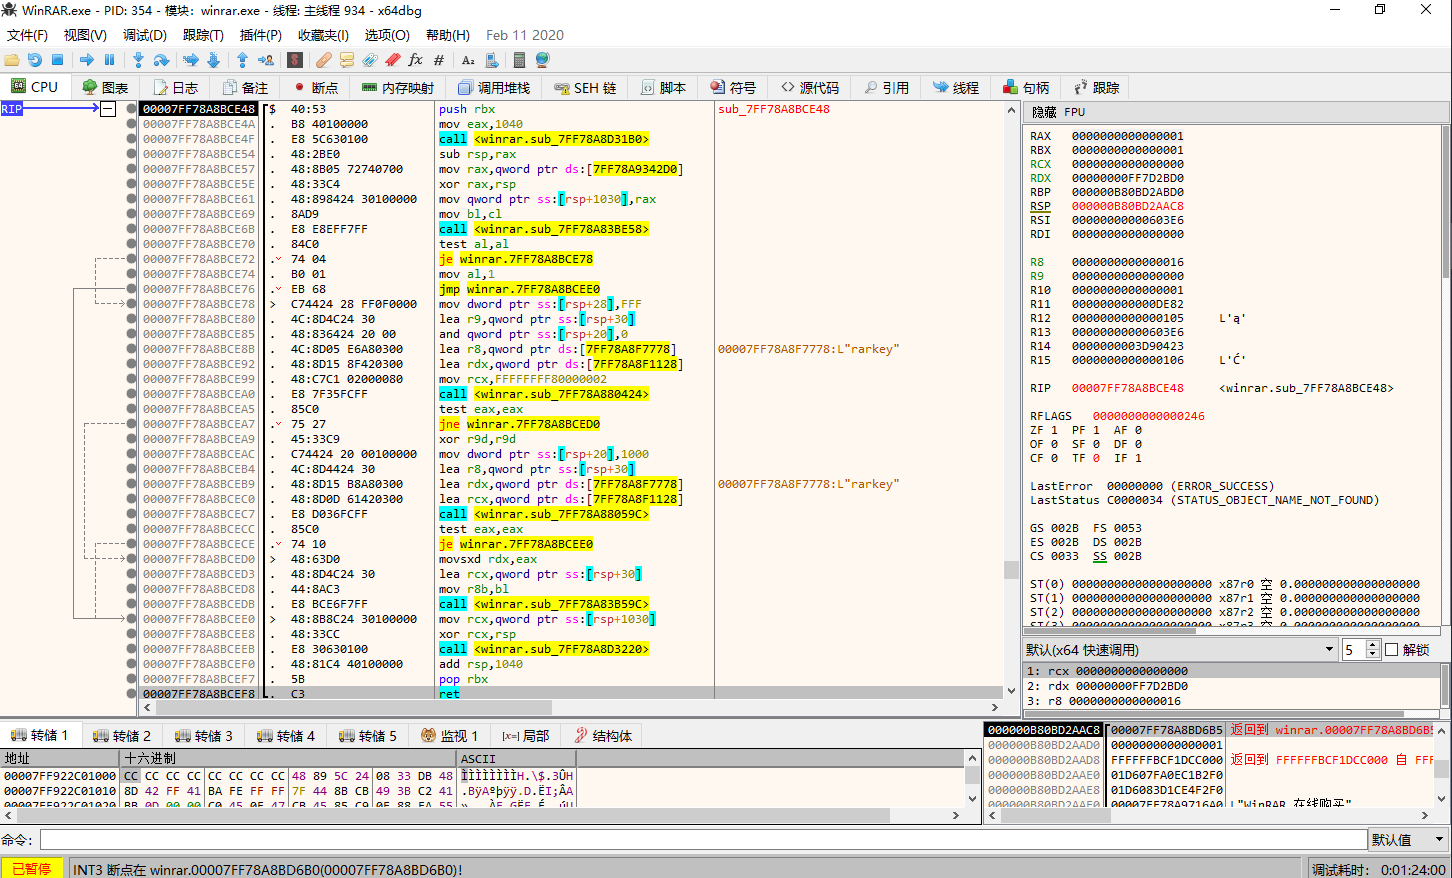Click the Execute Till Return icon
The height and width of the screenshot is (878, 1452).
[242, 60]
